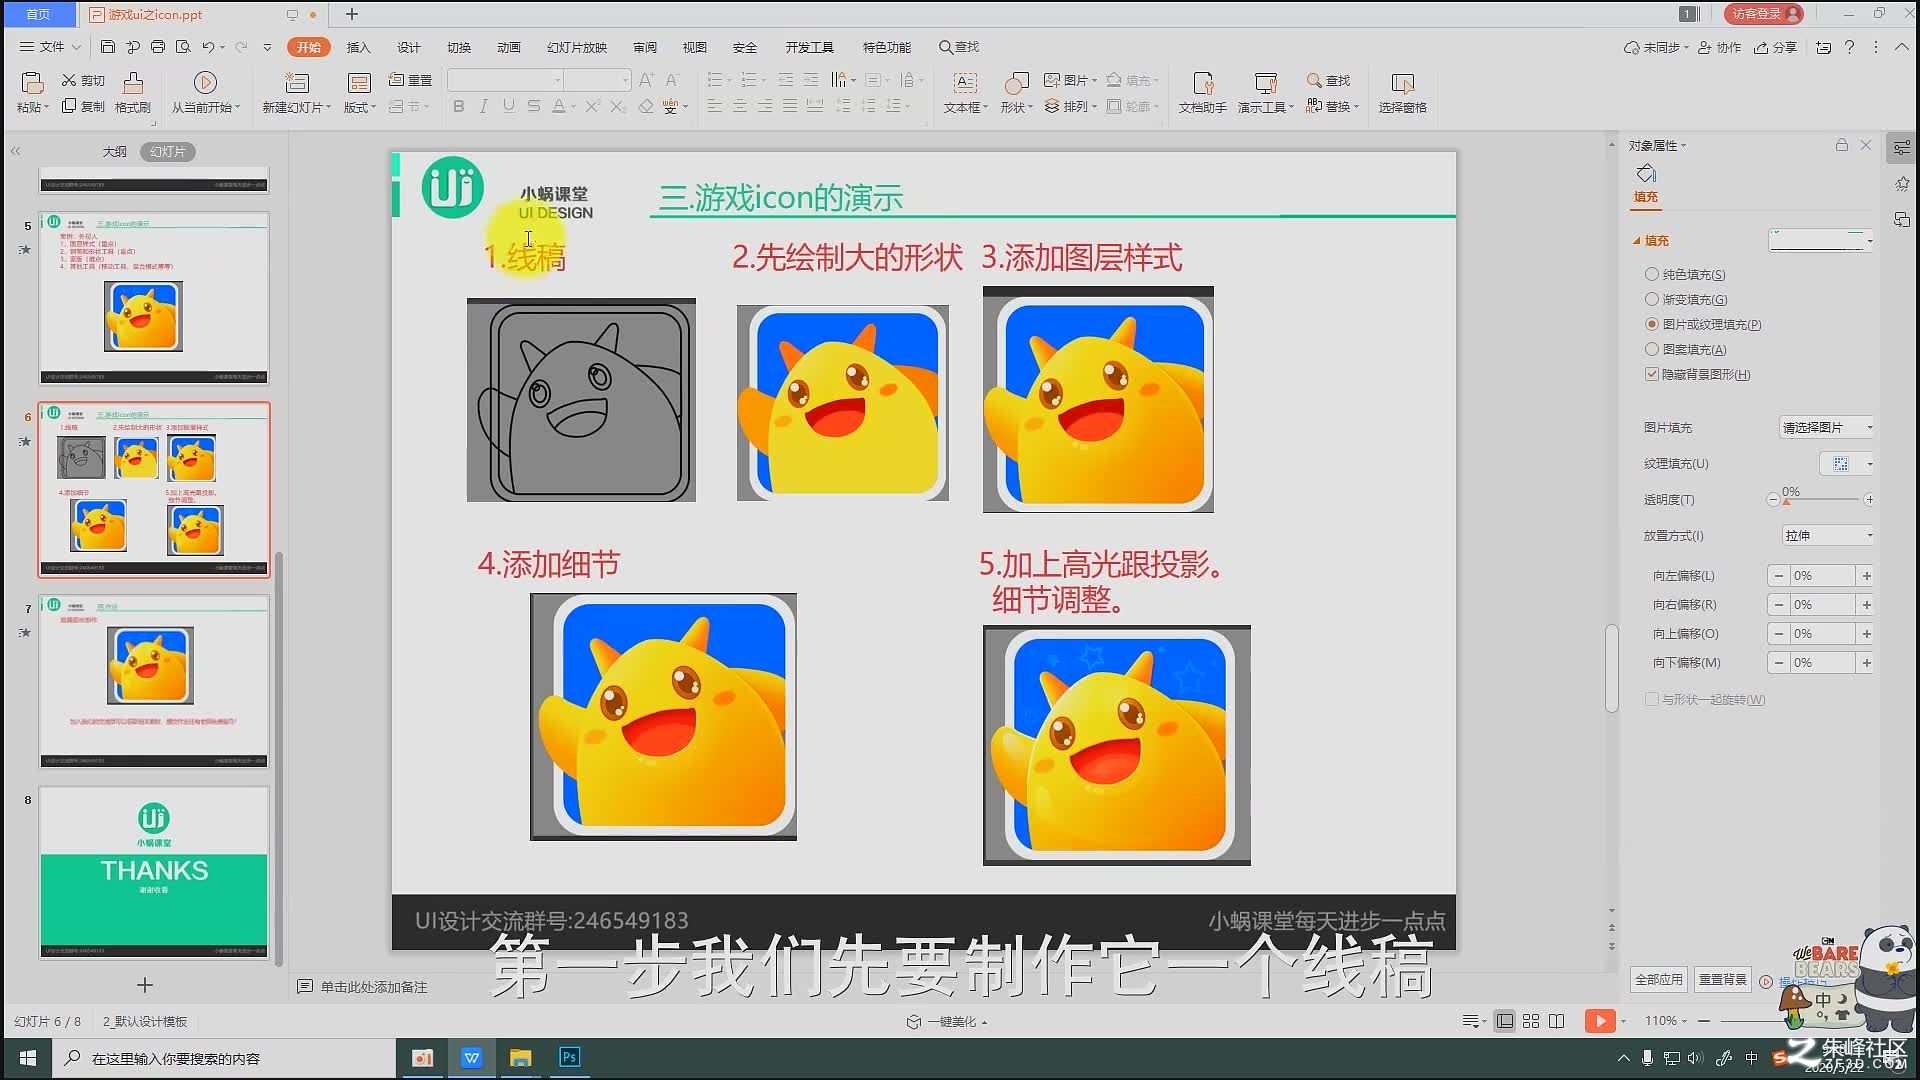Viewport: 1920px width, 1080px height.
Task: Insert a Text Box (文本框)
Action: click(x=965, y=93)
